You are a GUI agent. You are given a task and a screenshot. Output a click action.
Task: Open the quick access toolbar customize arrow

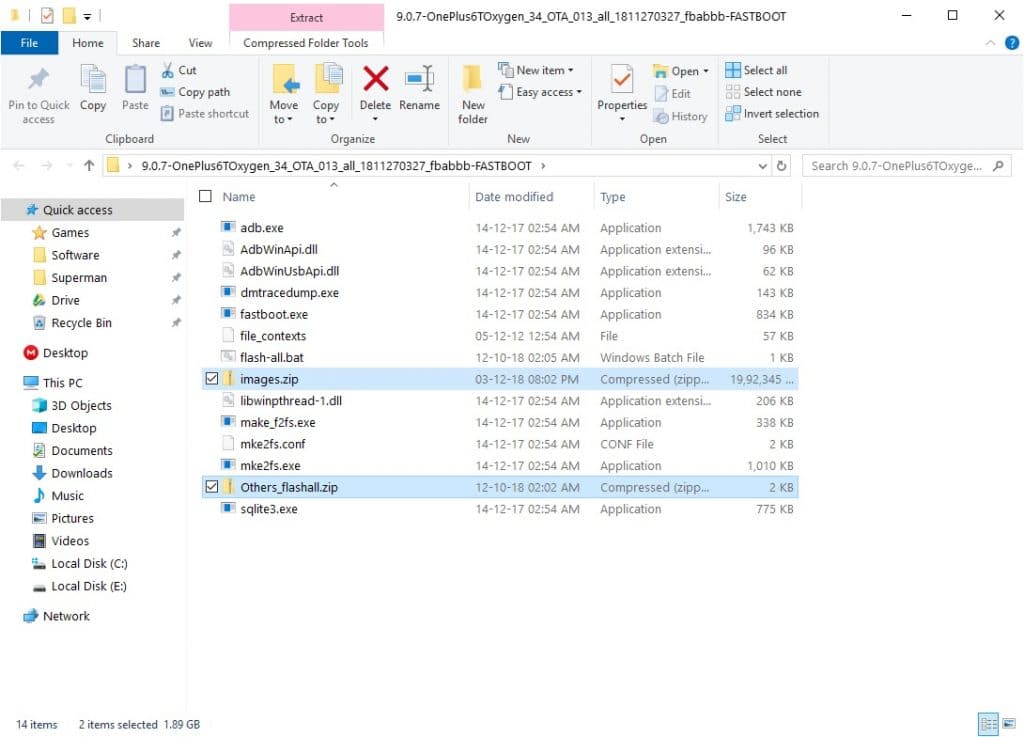(x=87, y=16)
